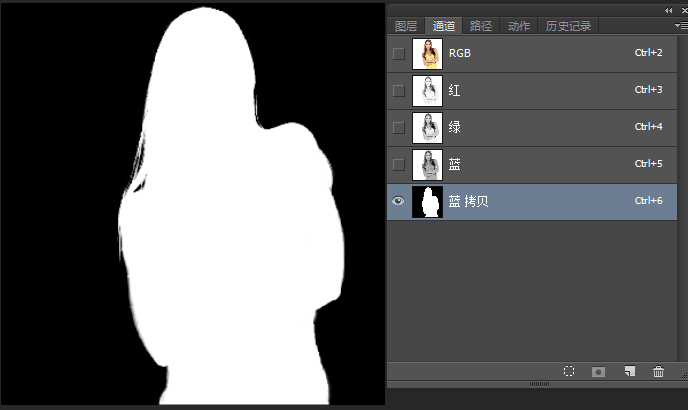Select the 蓝 拷贝 channel name

(468, 201)
